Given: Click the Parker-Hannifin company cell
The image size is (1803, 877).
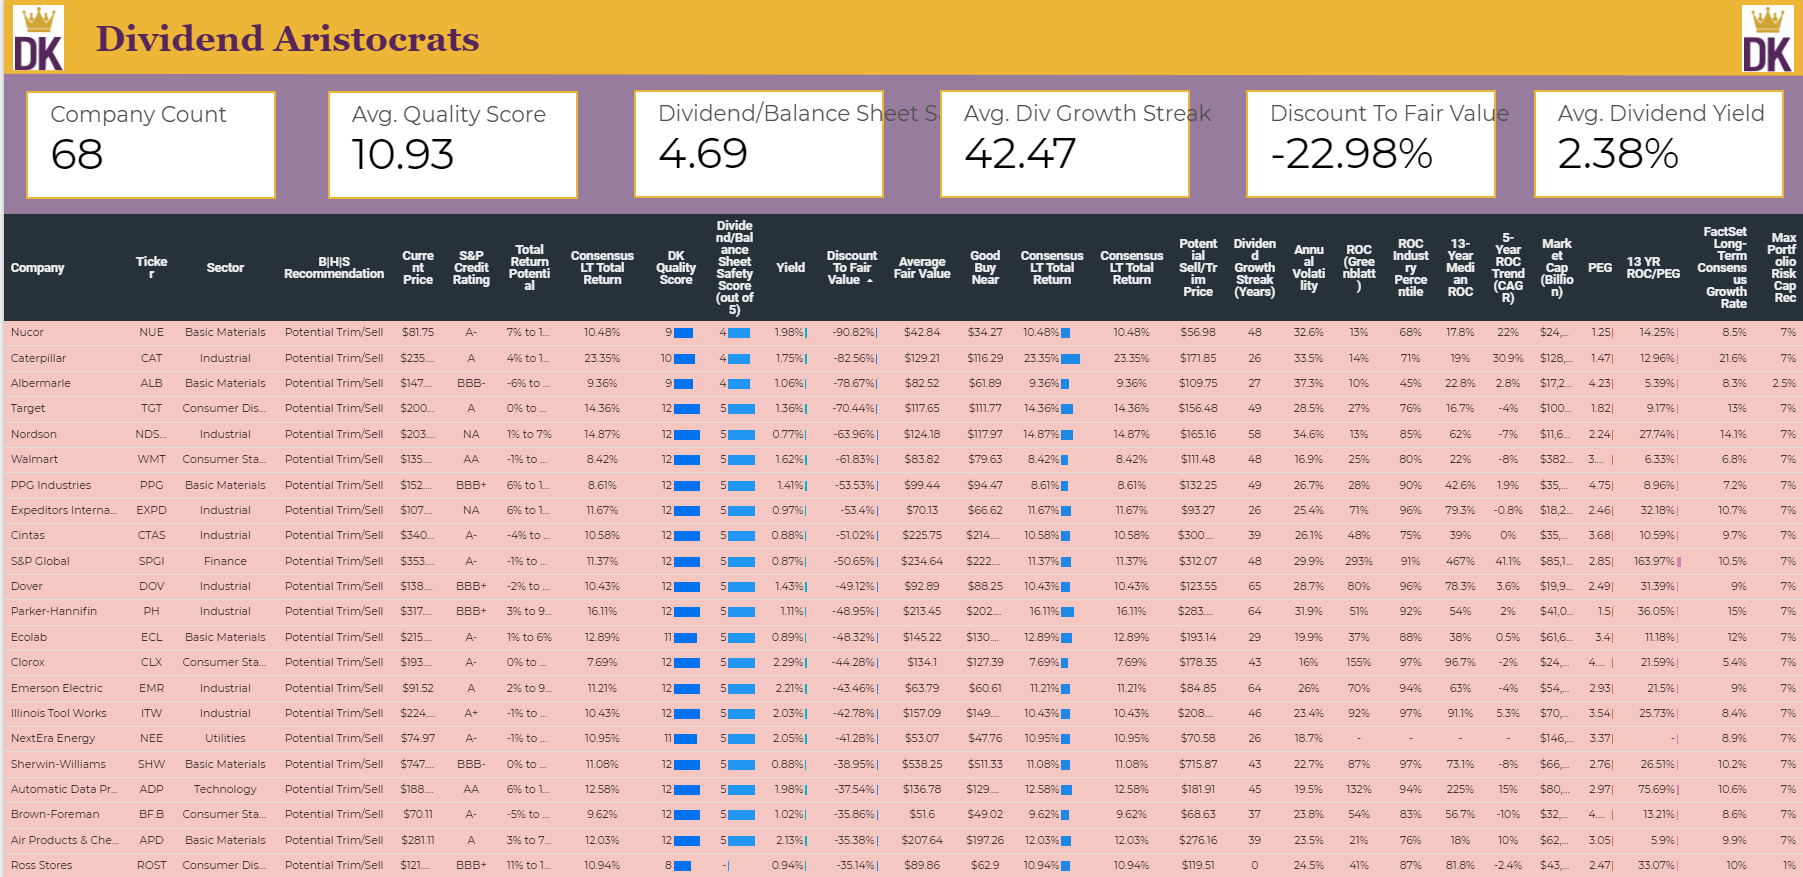Looking at the screenshot, I should coord(53,611).
